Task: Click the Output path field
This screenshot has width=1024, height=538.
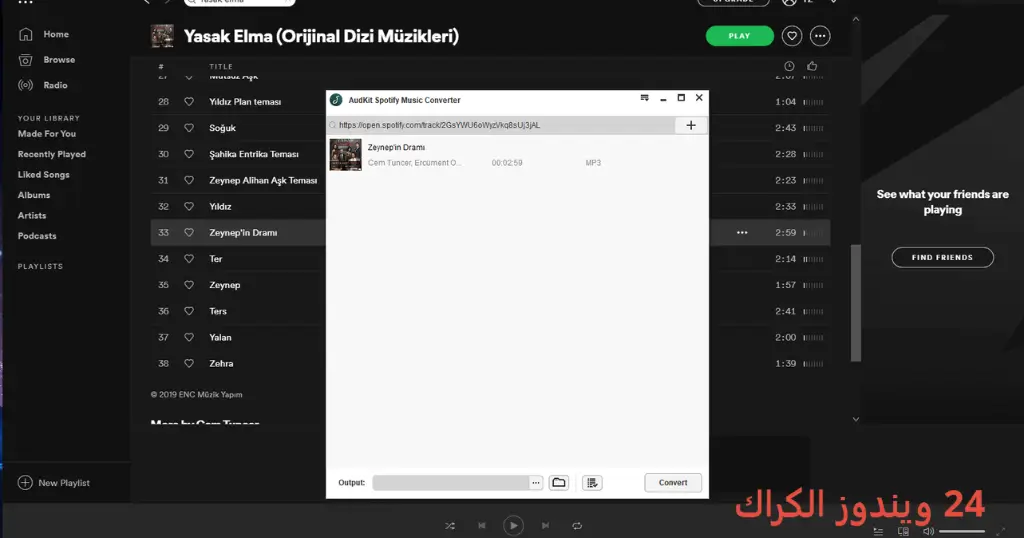Action: coord(451,483)
